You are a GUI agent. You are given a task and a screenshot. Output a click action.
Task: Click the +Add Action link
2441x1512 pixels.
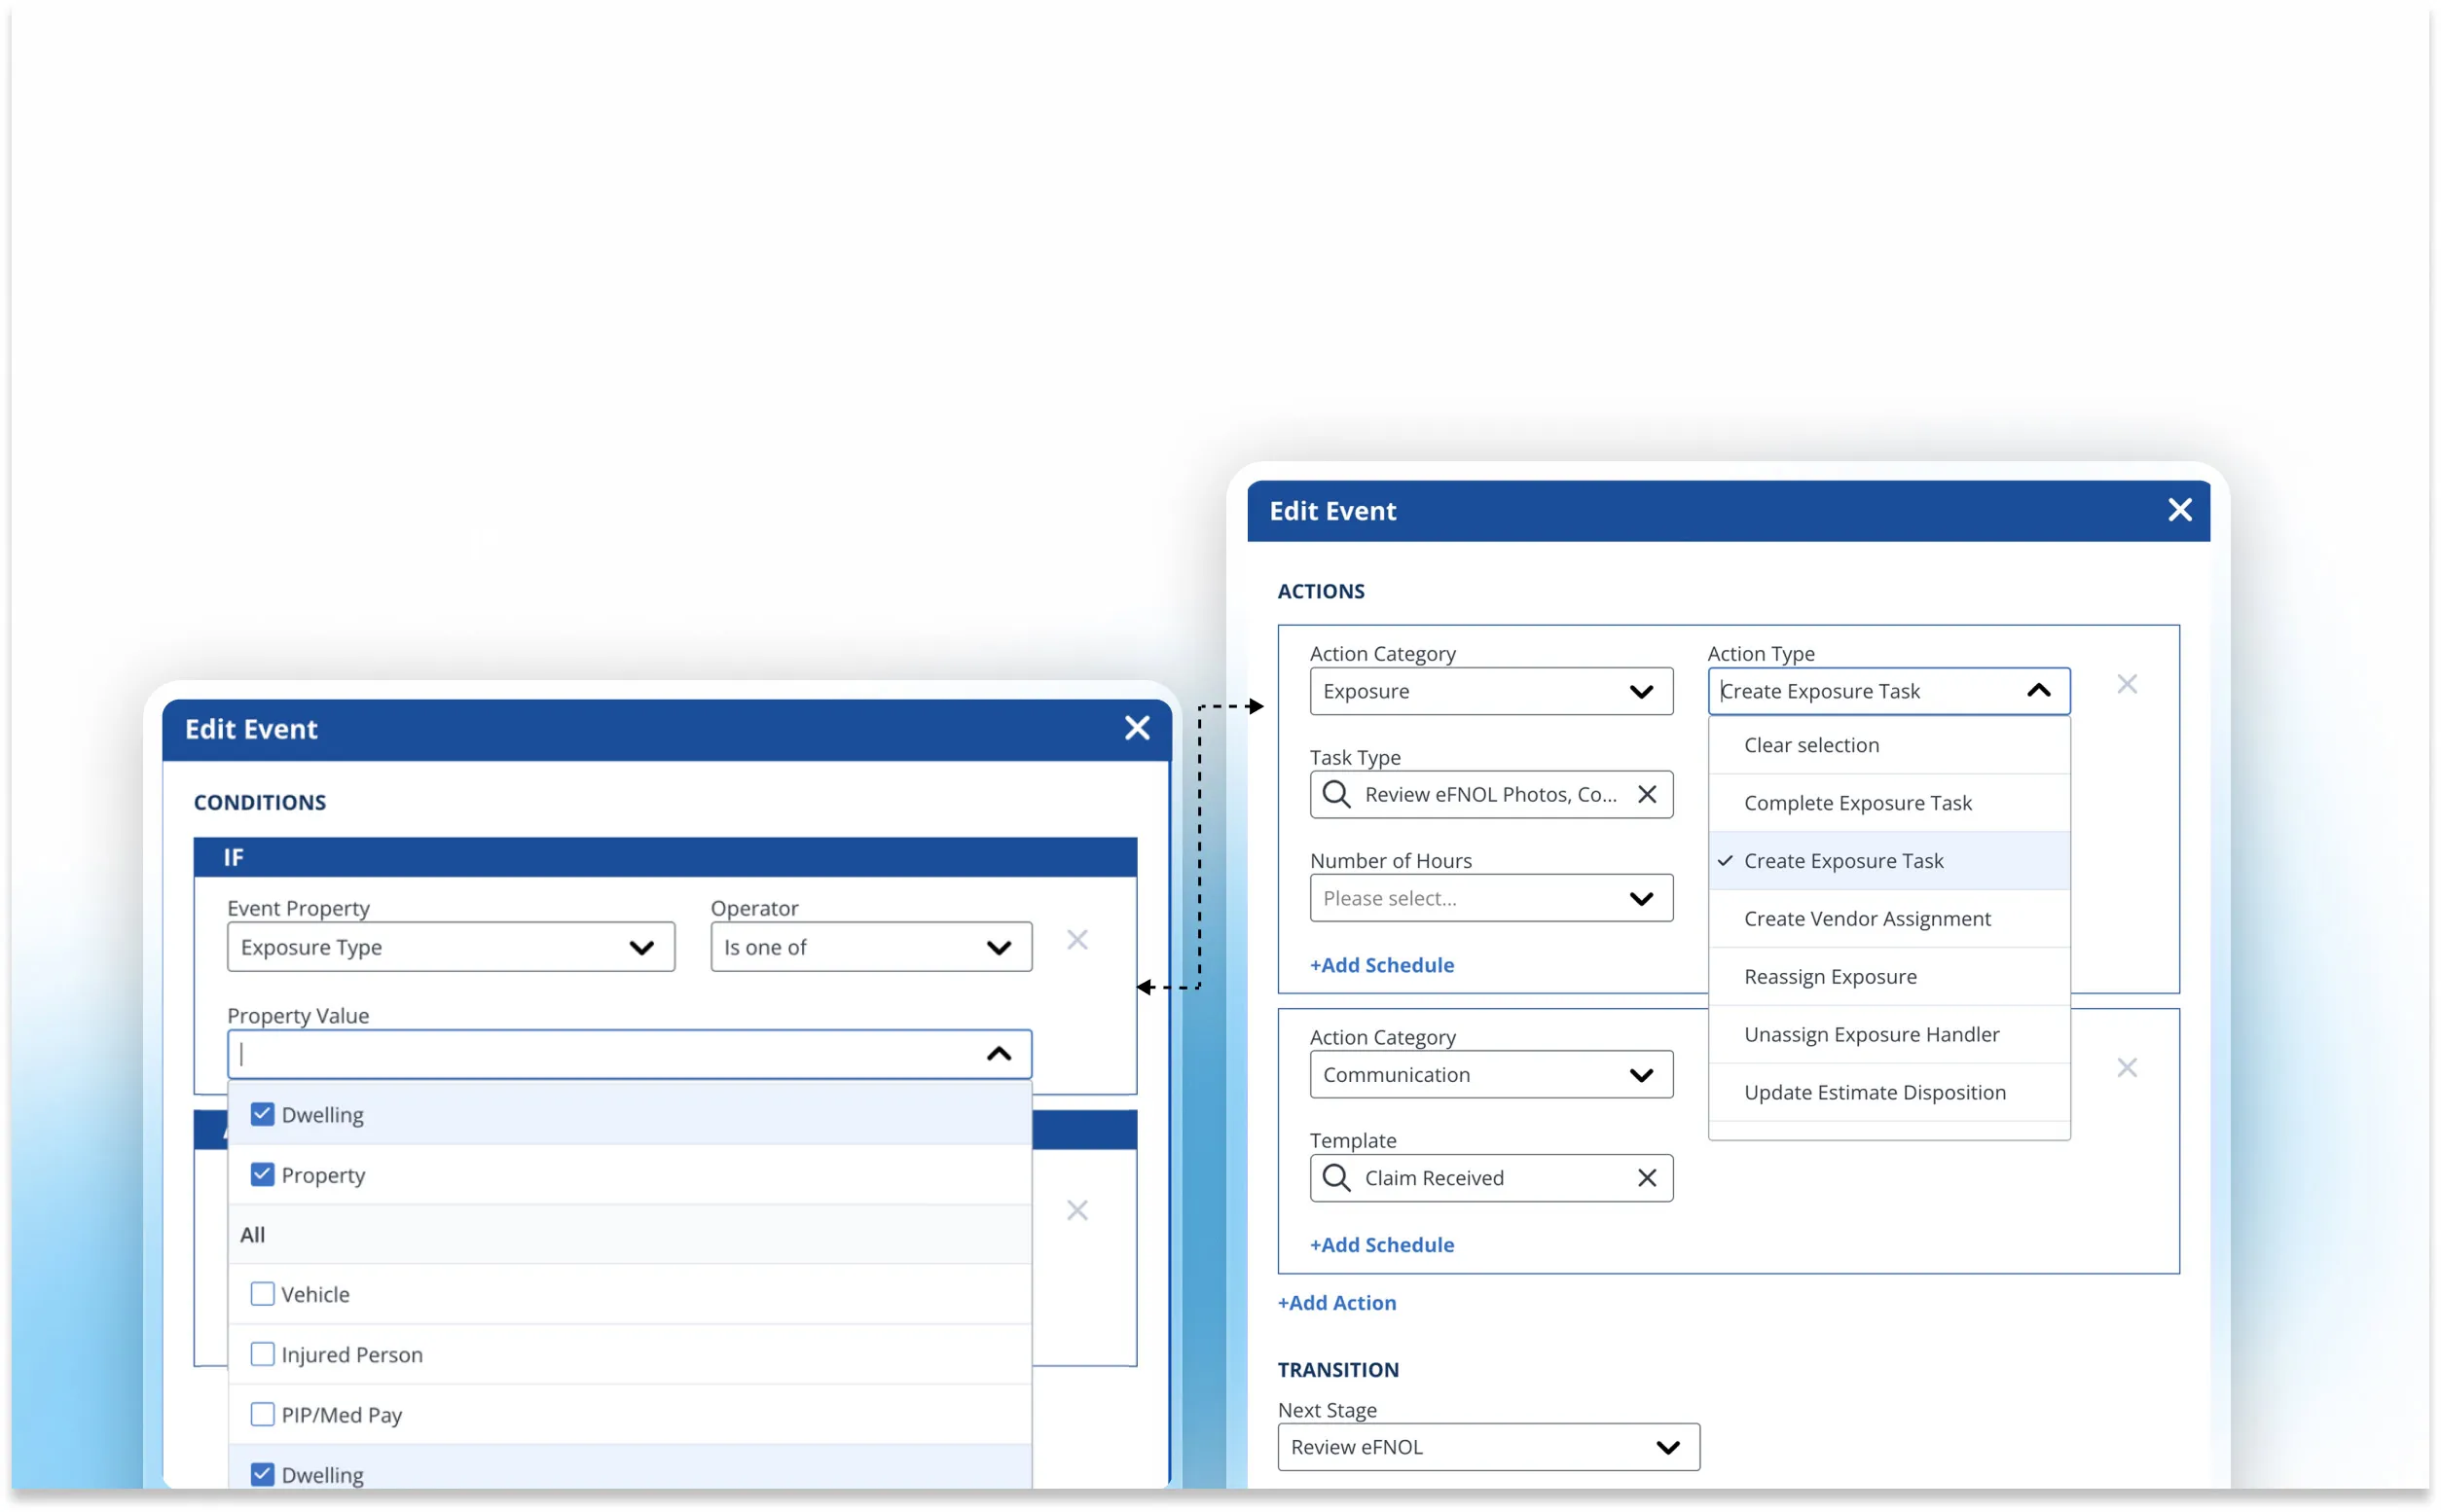[1336, 1302]
